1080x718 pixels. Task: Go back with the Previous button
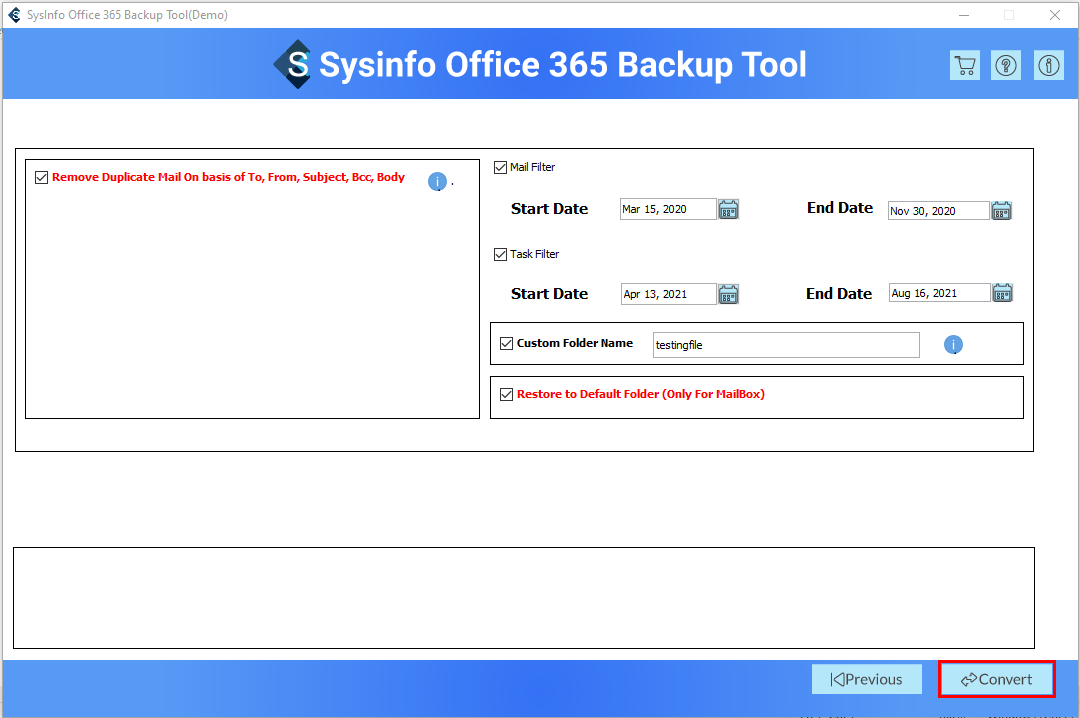866,679
